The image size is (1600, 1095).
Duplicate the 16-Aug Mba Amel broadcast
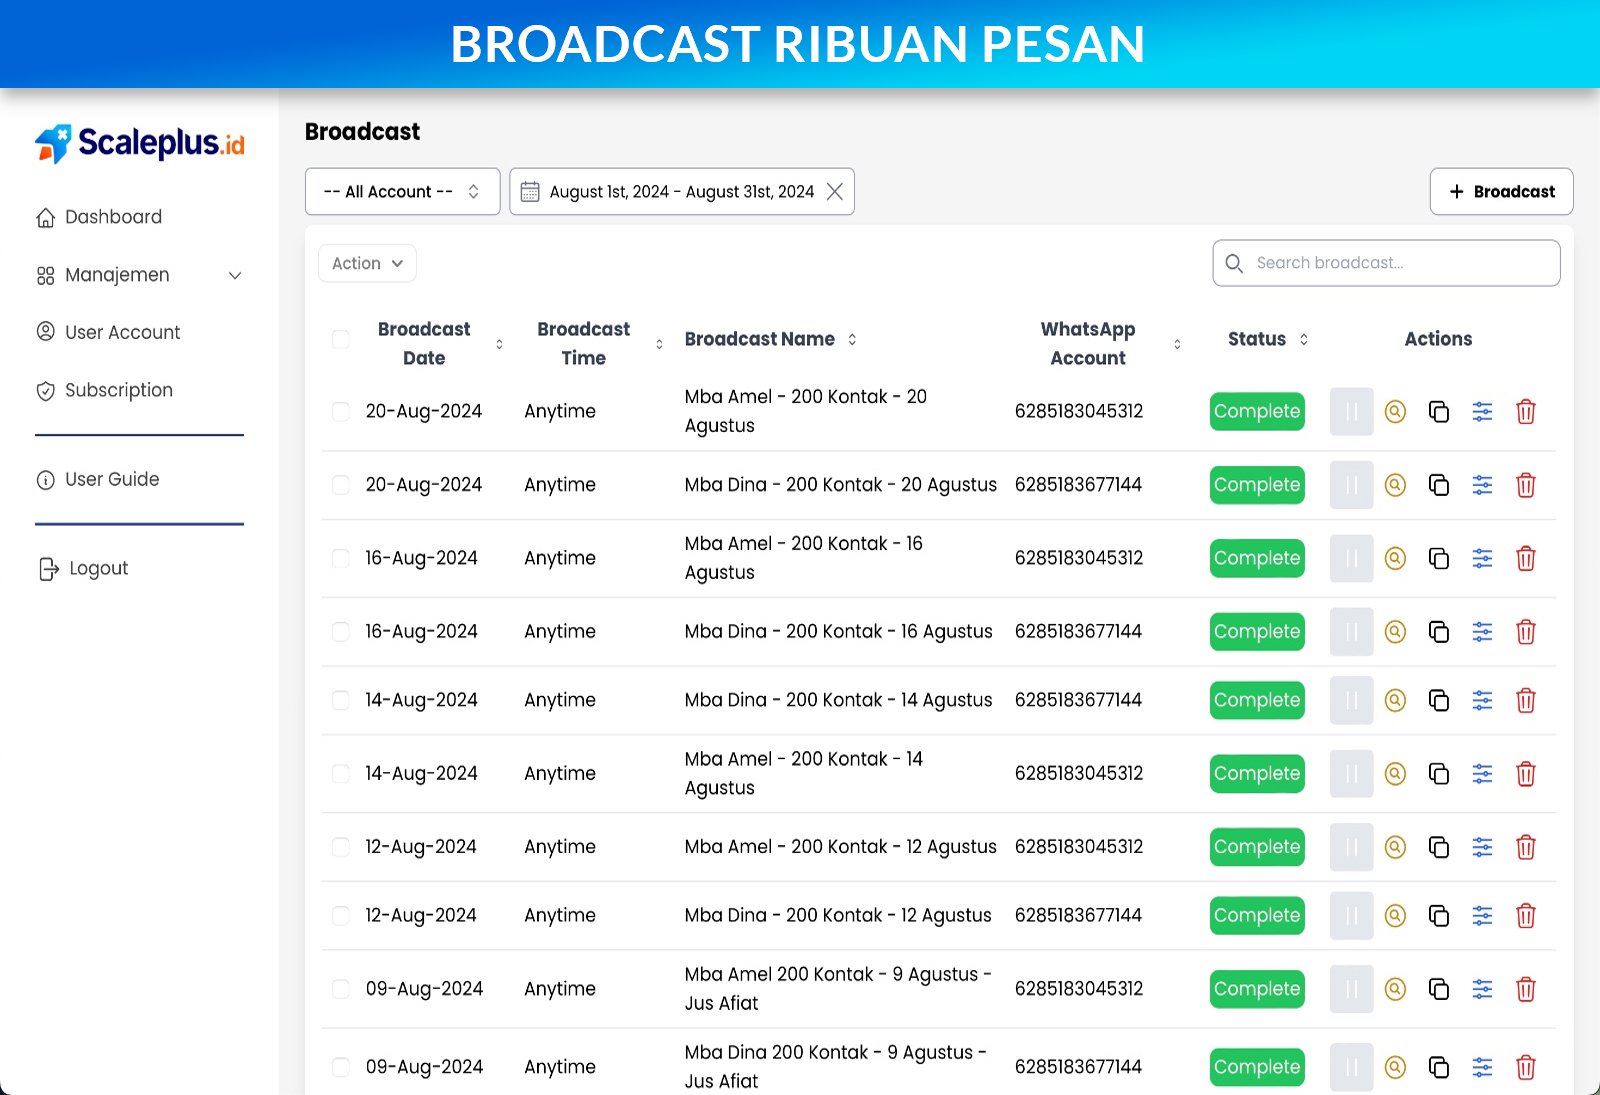pos(1439,558)
